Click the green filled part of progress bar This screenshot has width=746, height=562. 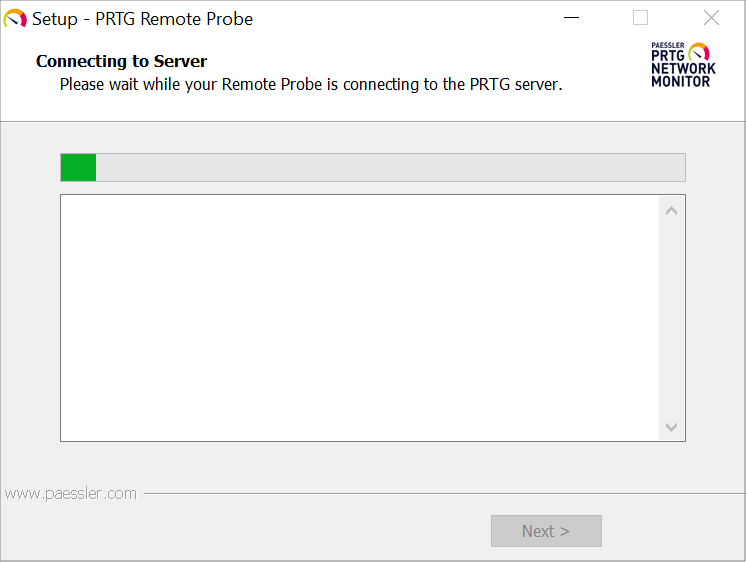(x=78, y=167)
